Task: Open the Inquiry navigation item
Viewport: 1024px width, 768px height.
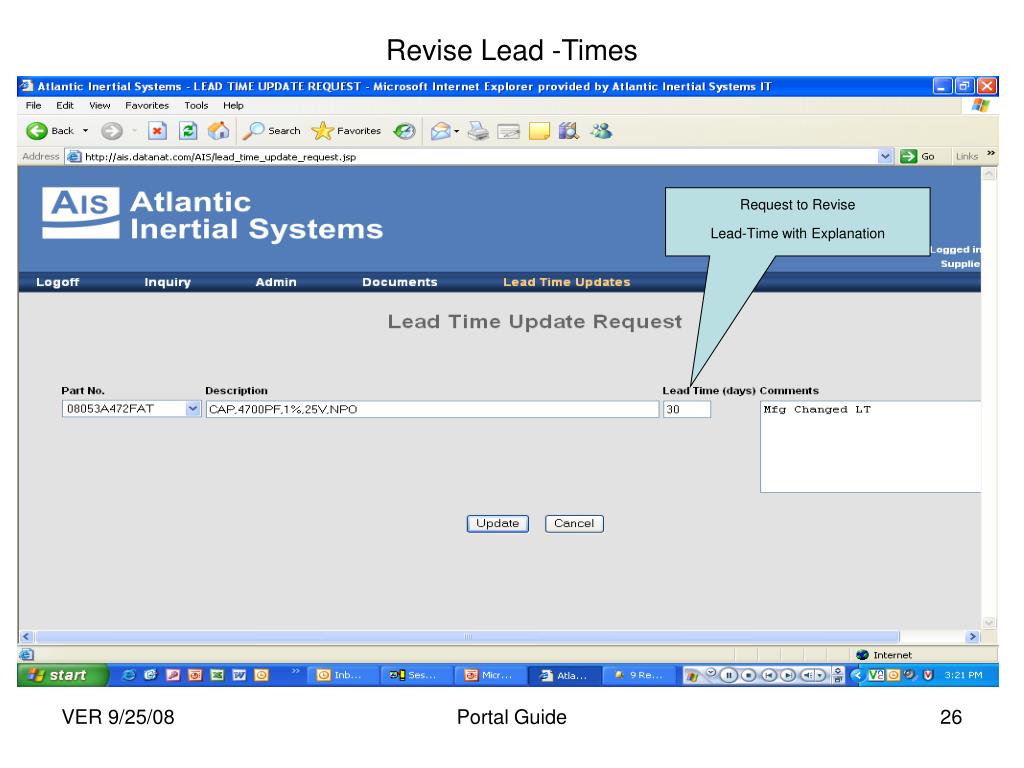Action: (x=167, y=282)
